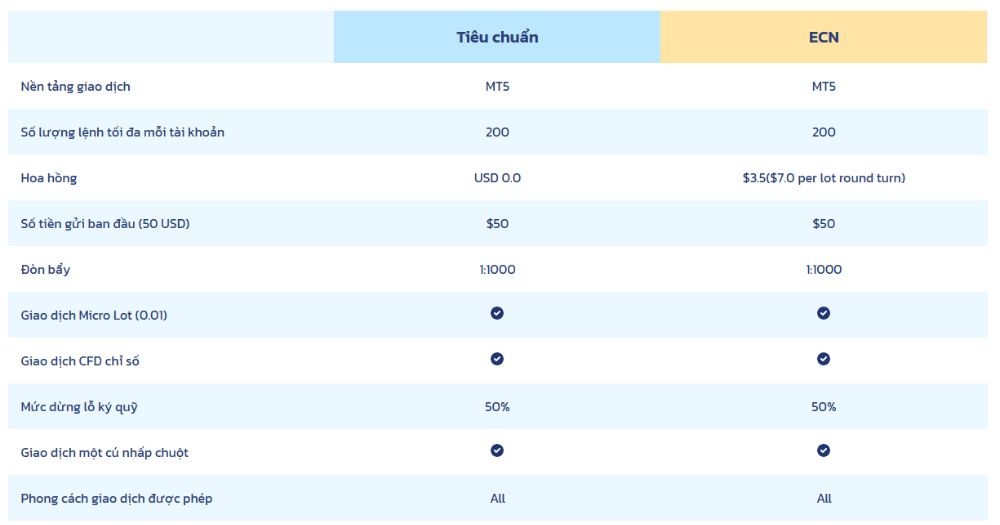1000x525 pixels.
Task: Click "Số lượng lệnh tối đa mỗi tài khoản" label
Action: (x=123, y=132)
